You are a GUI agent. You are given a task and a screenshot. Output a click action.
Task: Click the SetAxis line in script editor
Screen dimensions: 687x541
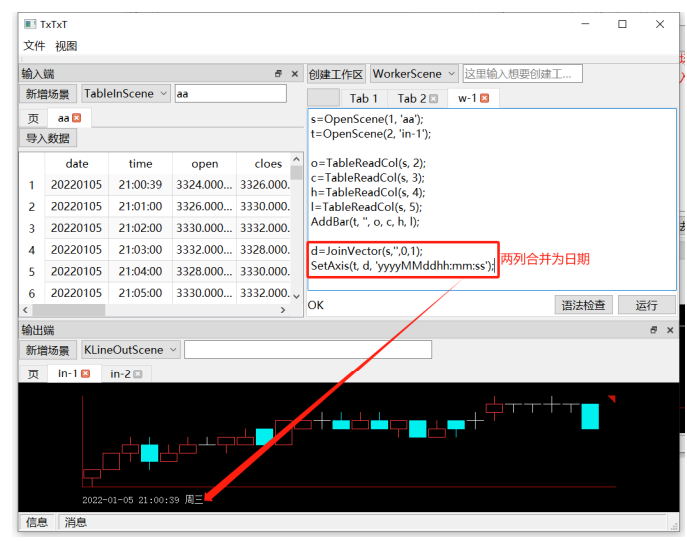[x=403, y=265]
